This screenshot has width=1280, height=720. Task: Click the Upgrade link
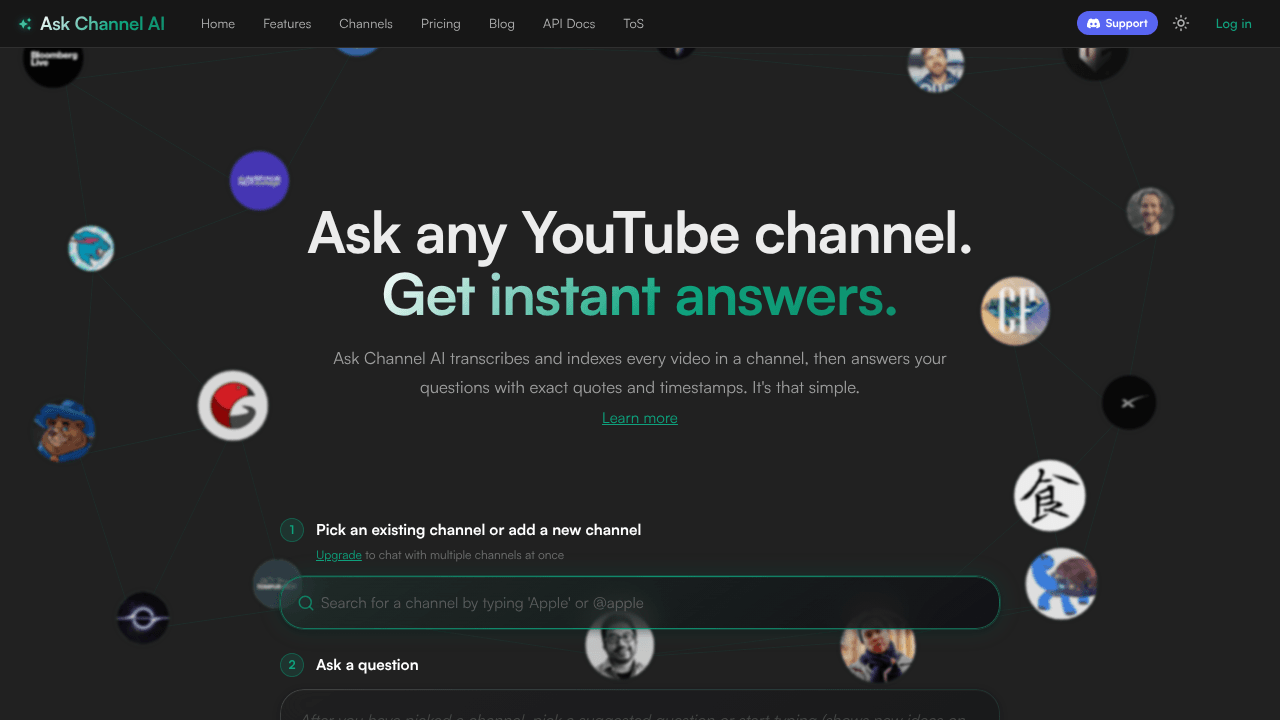[x=339, y=555]
